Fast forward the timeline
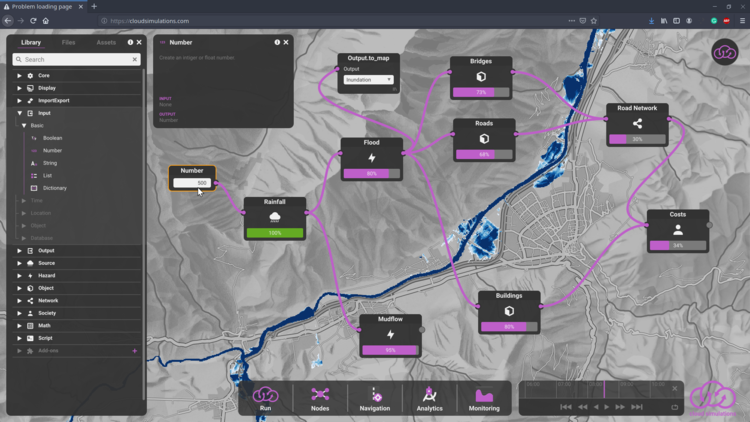The image size is (750, 422). point(620,407)
